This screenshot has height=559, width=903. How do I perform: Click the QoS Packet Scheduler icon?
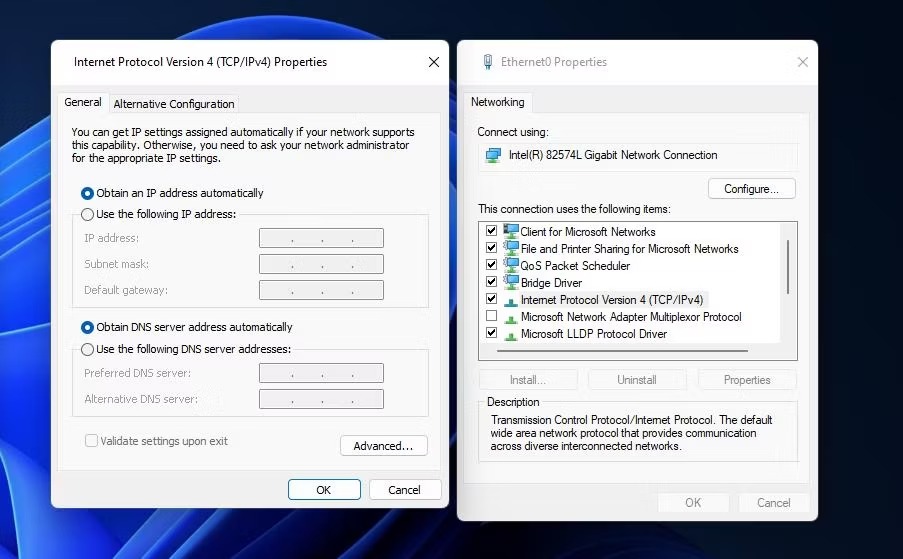click(511, 265)
